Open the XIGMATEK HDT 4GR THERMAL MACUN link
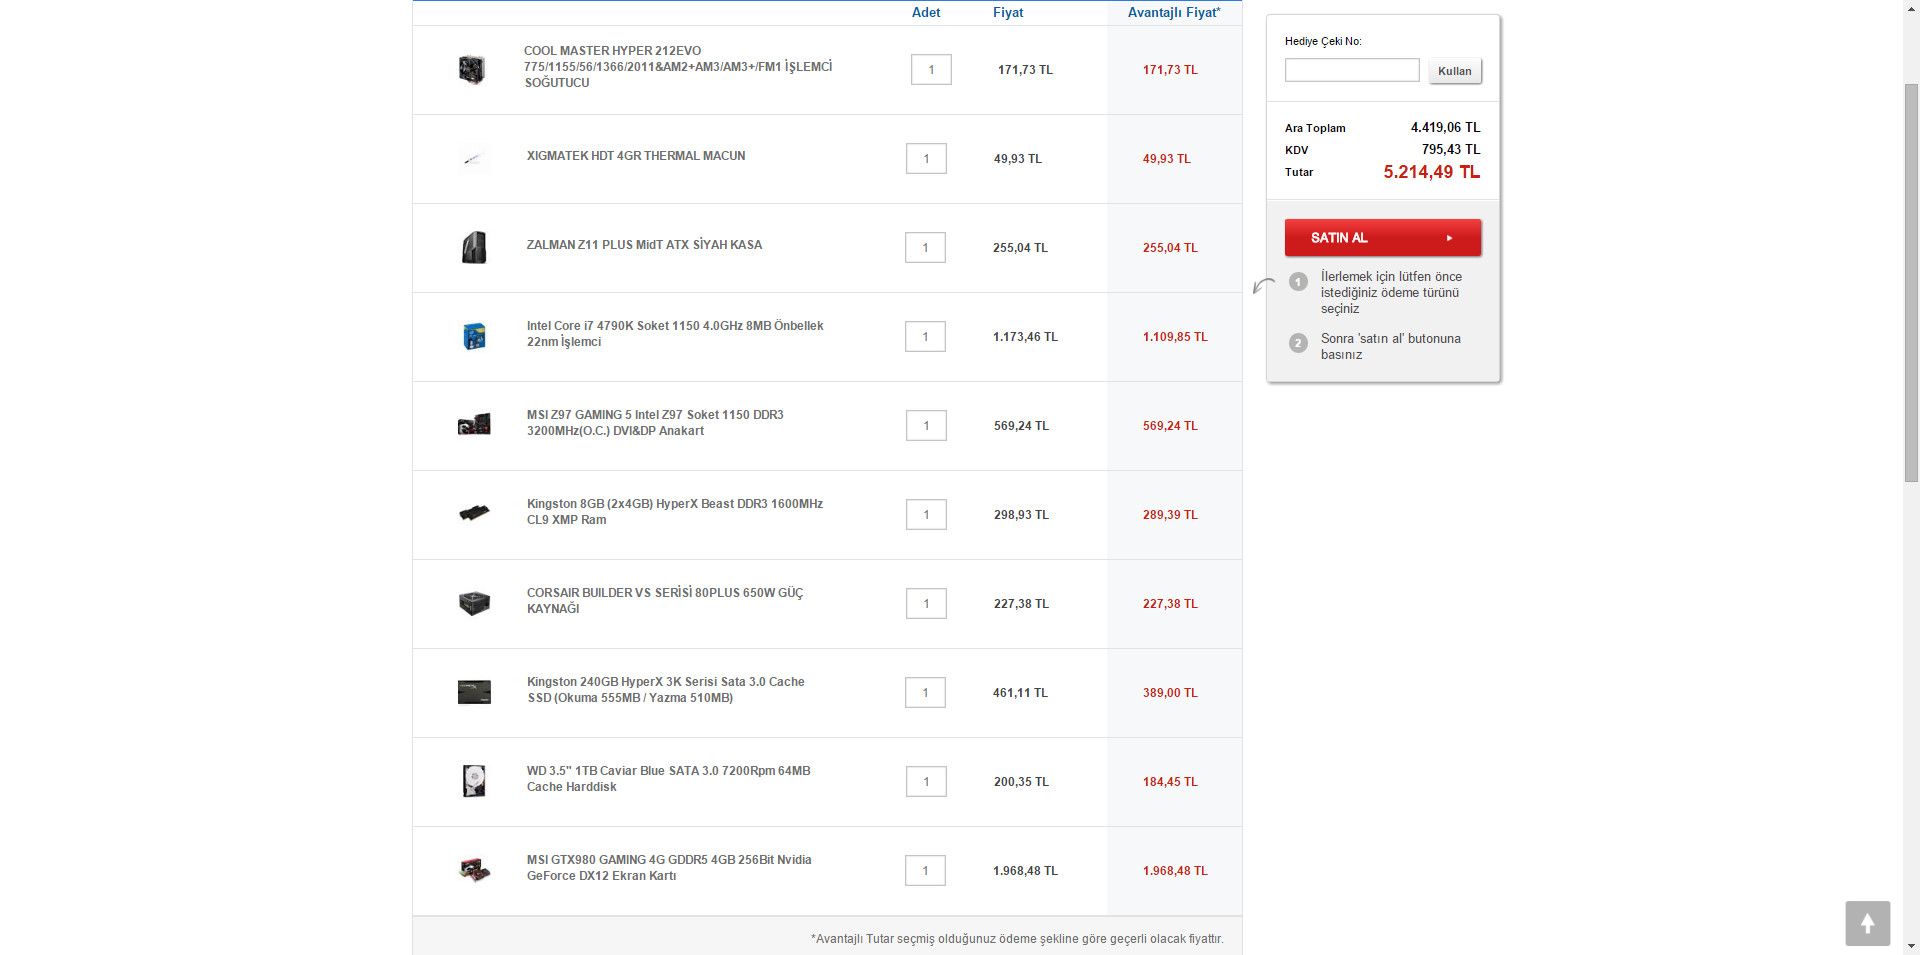The image size is (1920, 955). coord(636,156)
